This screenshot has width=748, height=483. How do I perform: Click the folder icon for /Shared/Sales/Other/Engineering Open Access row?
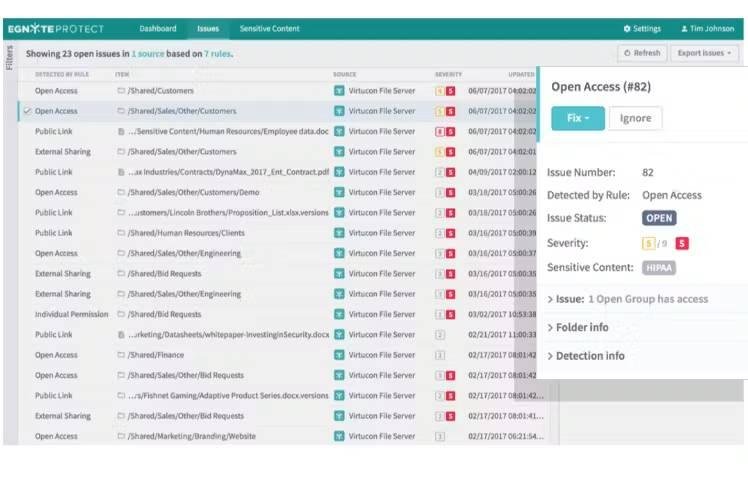point(121,253)
